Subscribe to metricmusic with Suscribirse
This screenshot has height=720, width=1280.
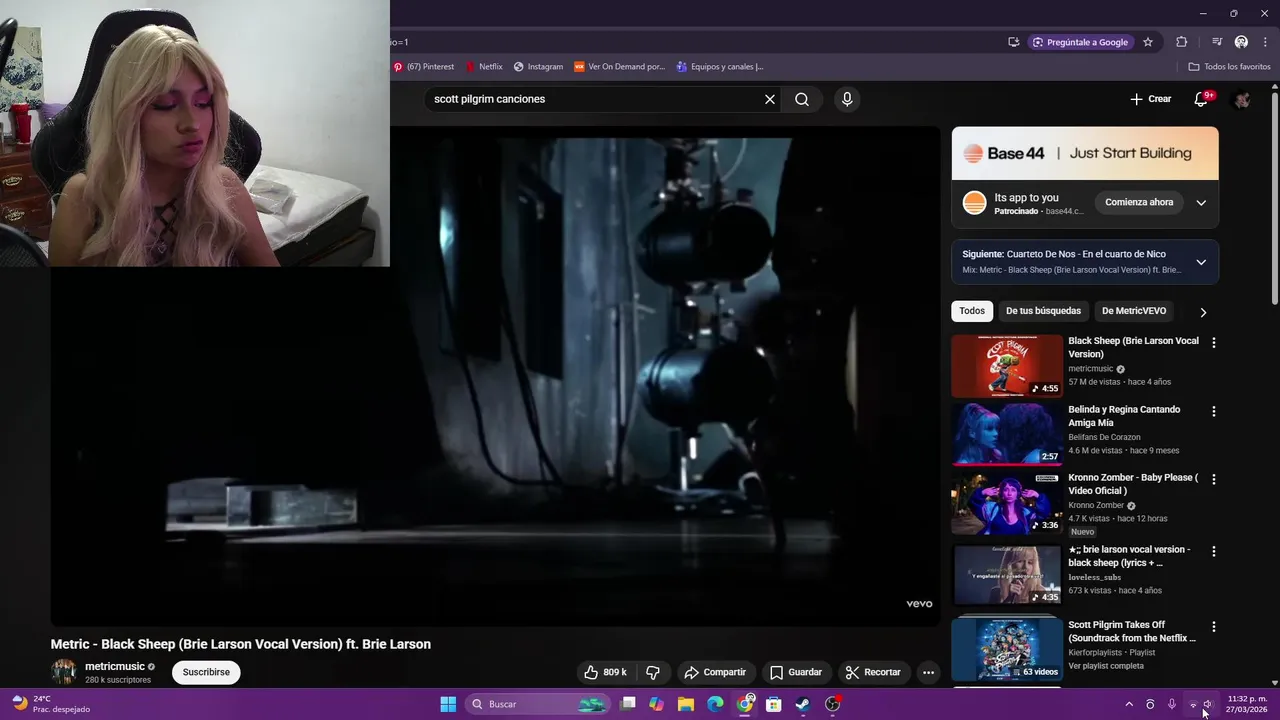click(x=206, y=672)
